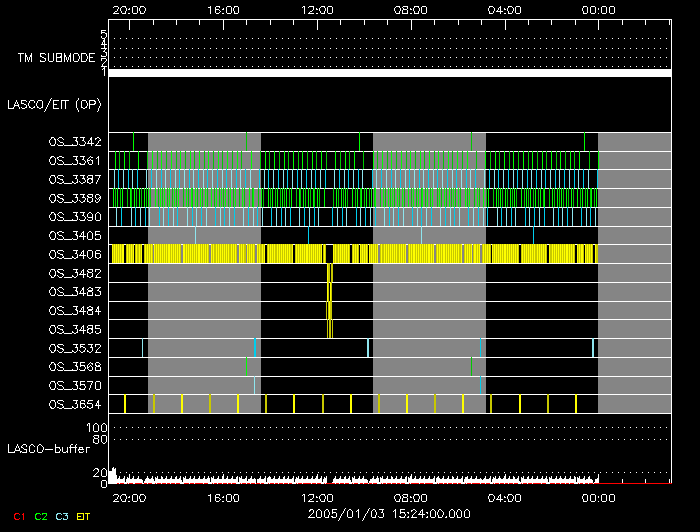Click the 00:00 label on bottom time axis

(x=598, y=497)
